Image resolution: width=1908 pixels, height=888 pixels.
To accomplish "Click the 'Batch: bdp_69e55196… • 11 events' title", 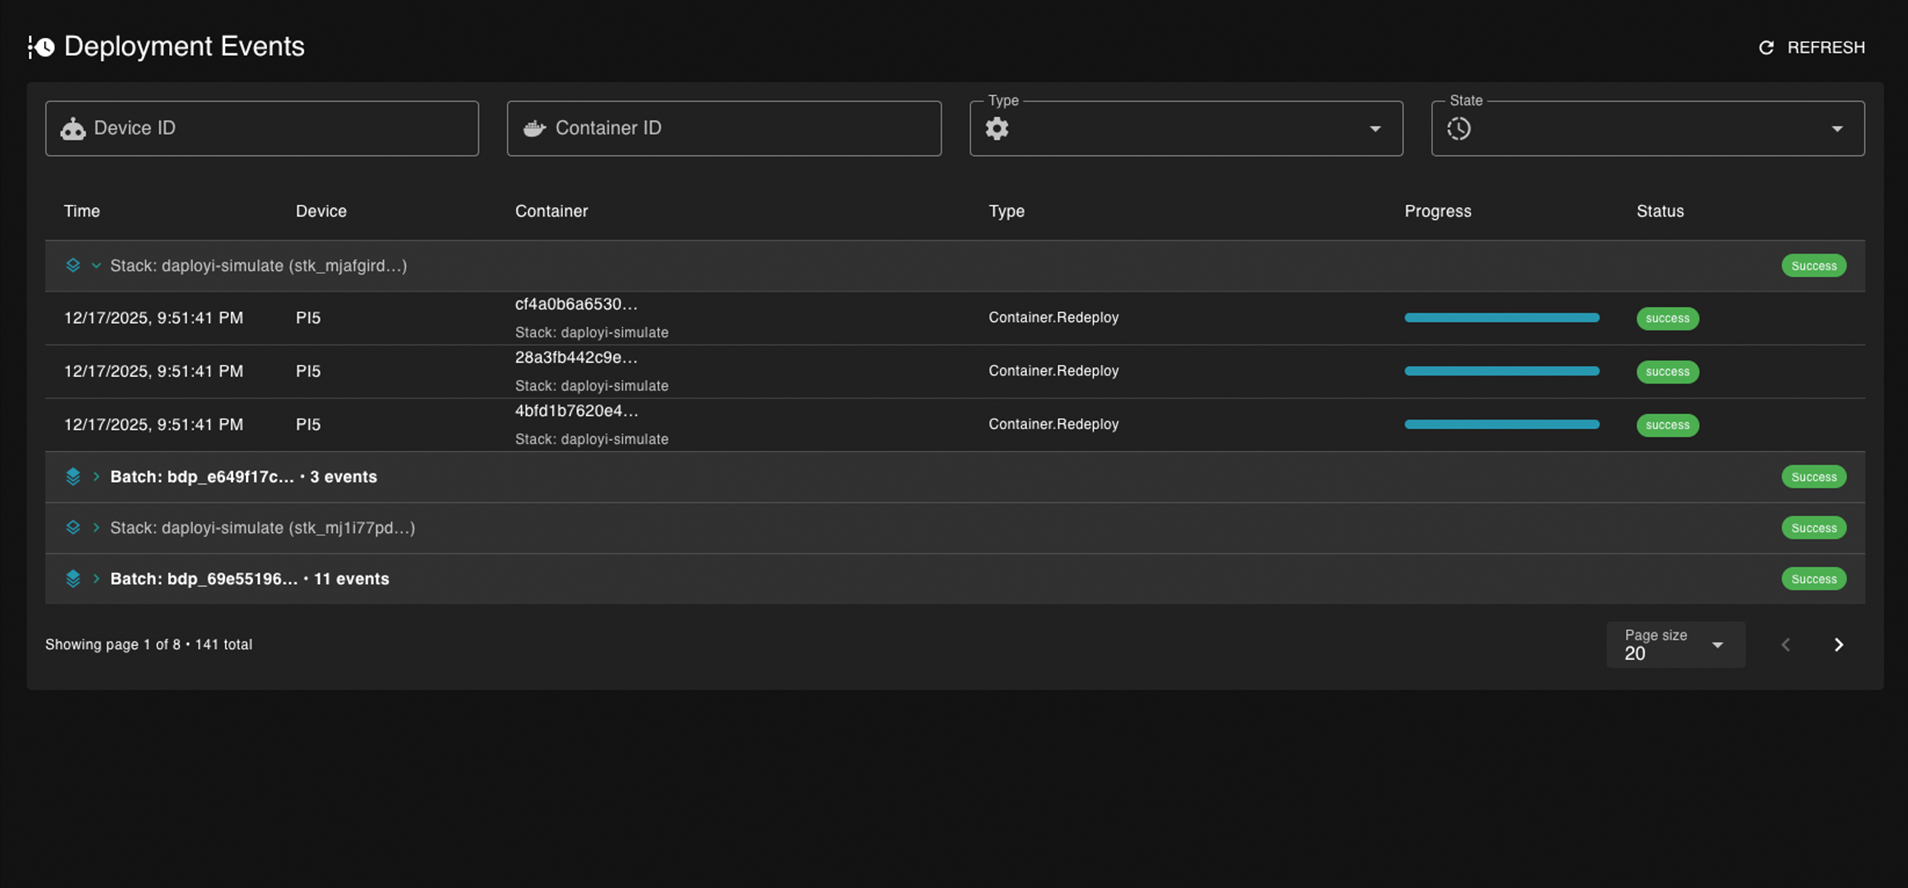I will [249, 579].
